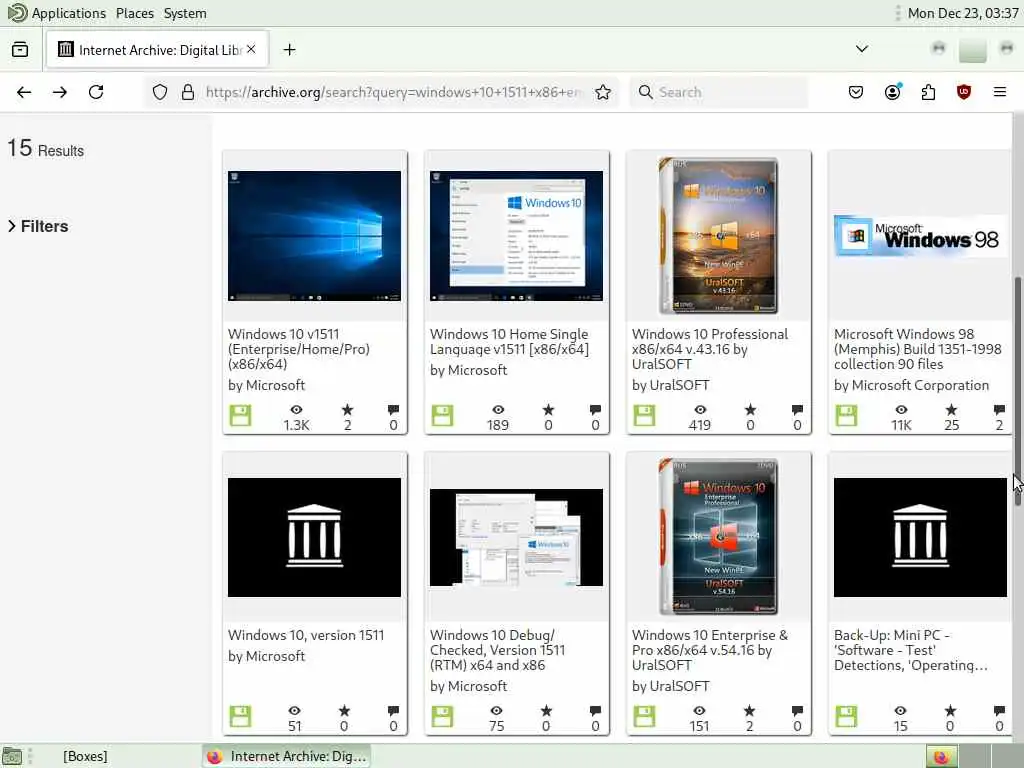This screenshot has width=1024, height=768.
Task: Open the Applications menu
Action: click(x=69, y=13)
